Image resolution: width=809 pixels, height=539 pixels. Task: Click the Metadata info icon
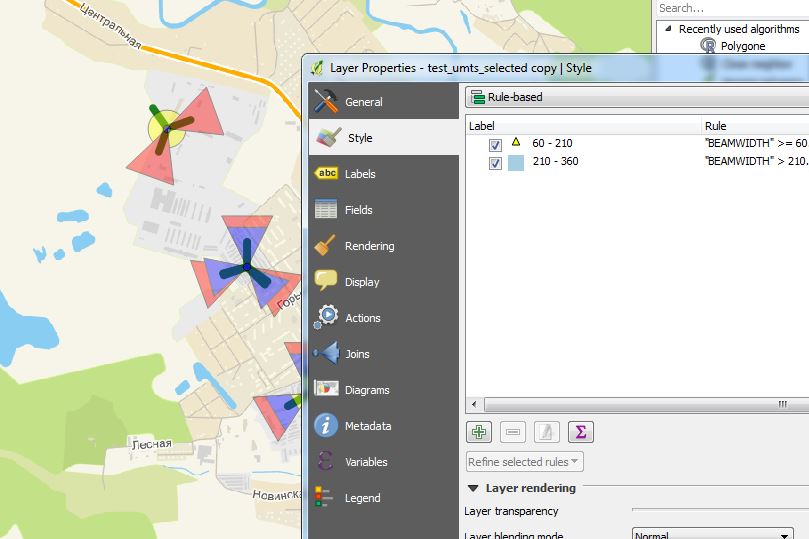pyautogui.click(x=326, y=426)
